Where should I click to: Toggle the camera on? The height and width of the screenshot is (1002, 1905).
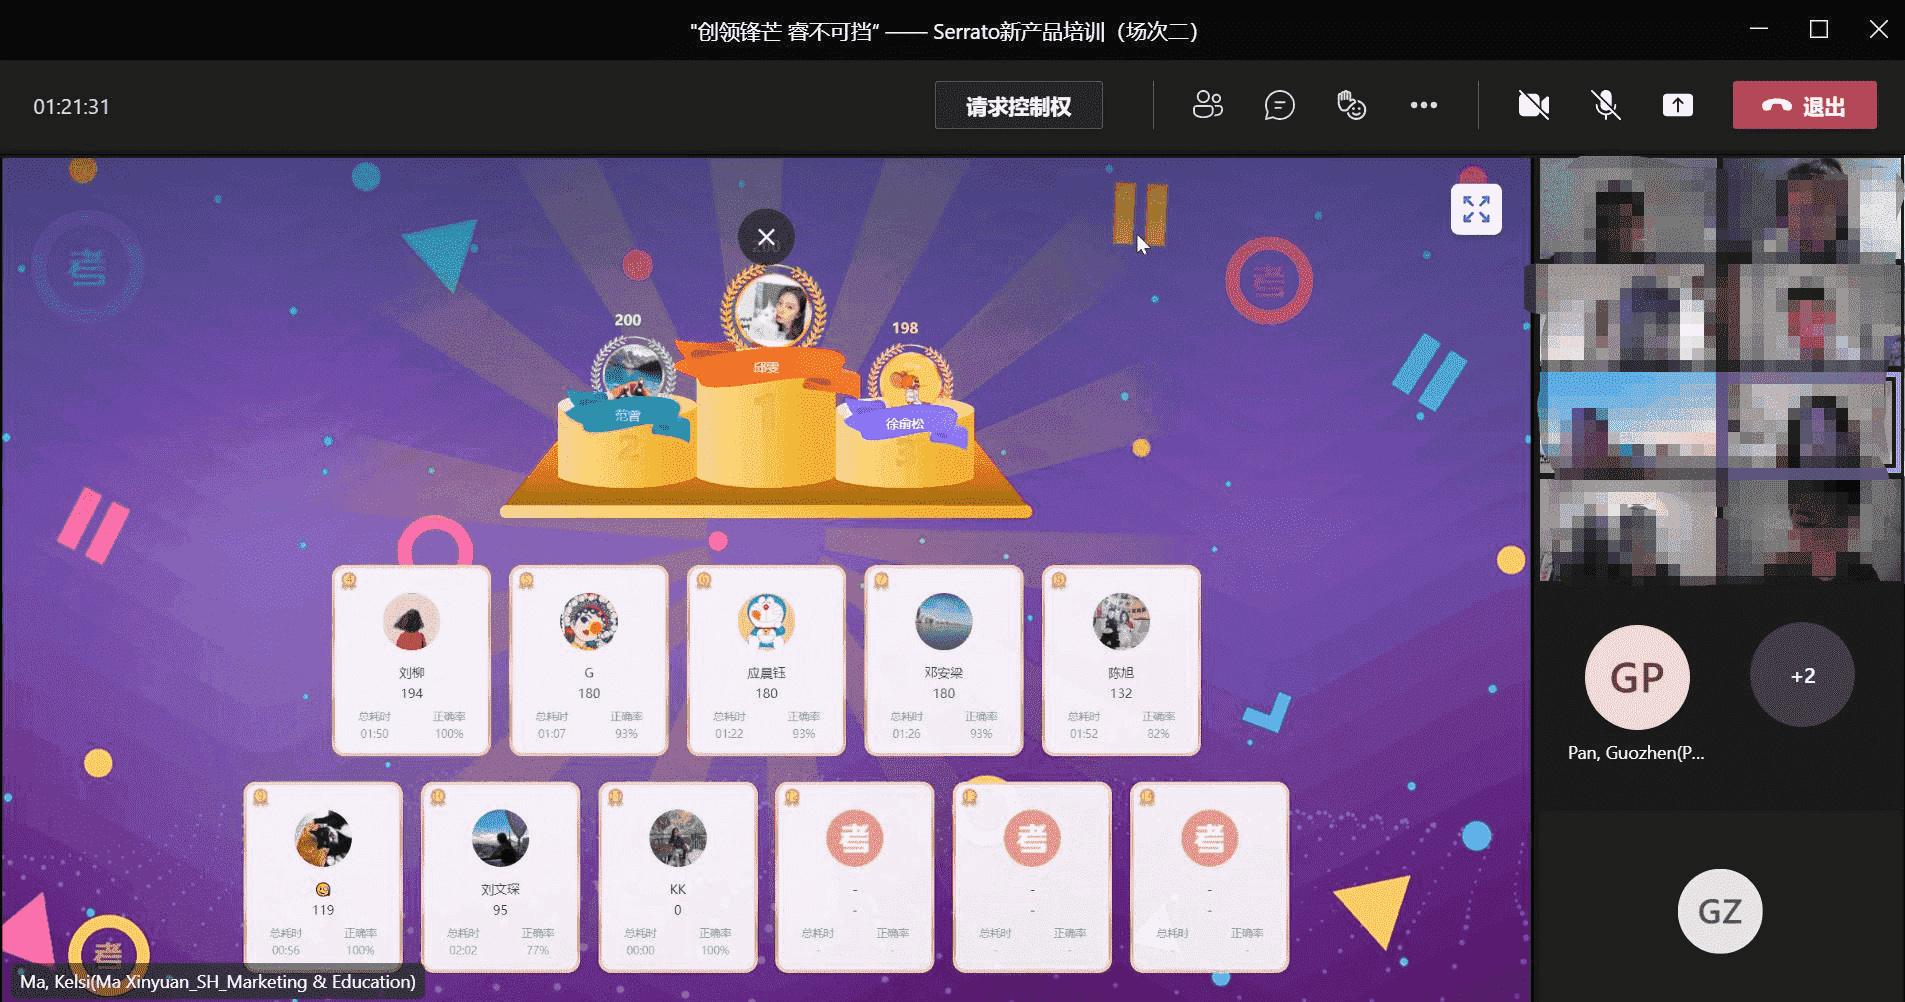click(x=1533, y=105)
